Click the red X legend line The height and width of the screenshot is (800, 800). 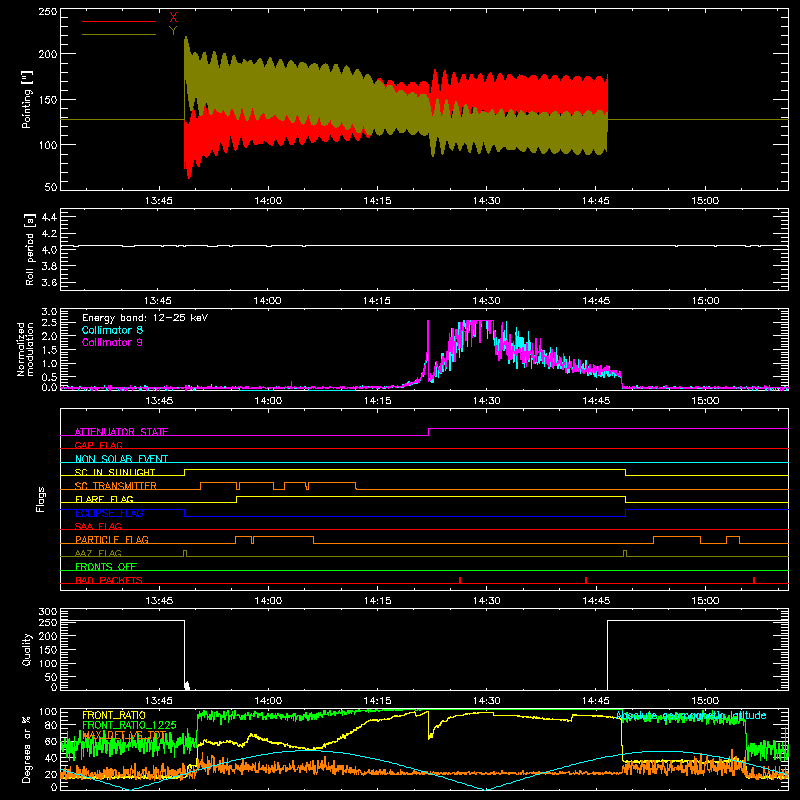coord(119,21)
